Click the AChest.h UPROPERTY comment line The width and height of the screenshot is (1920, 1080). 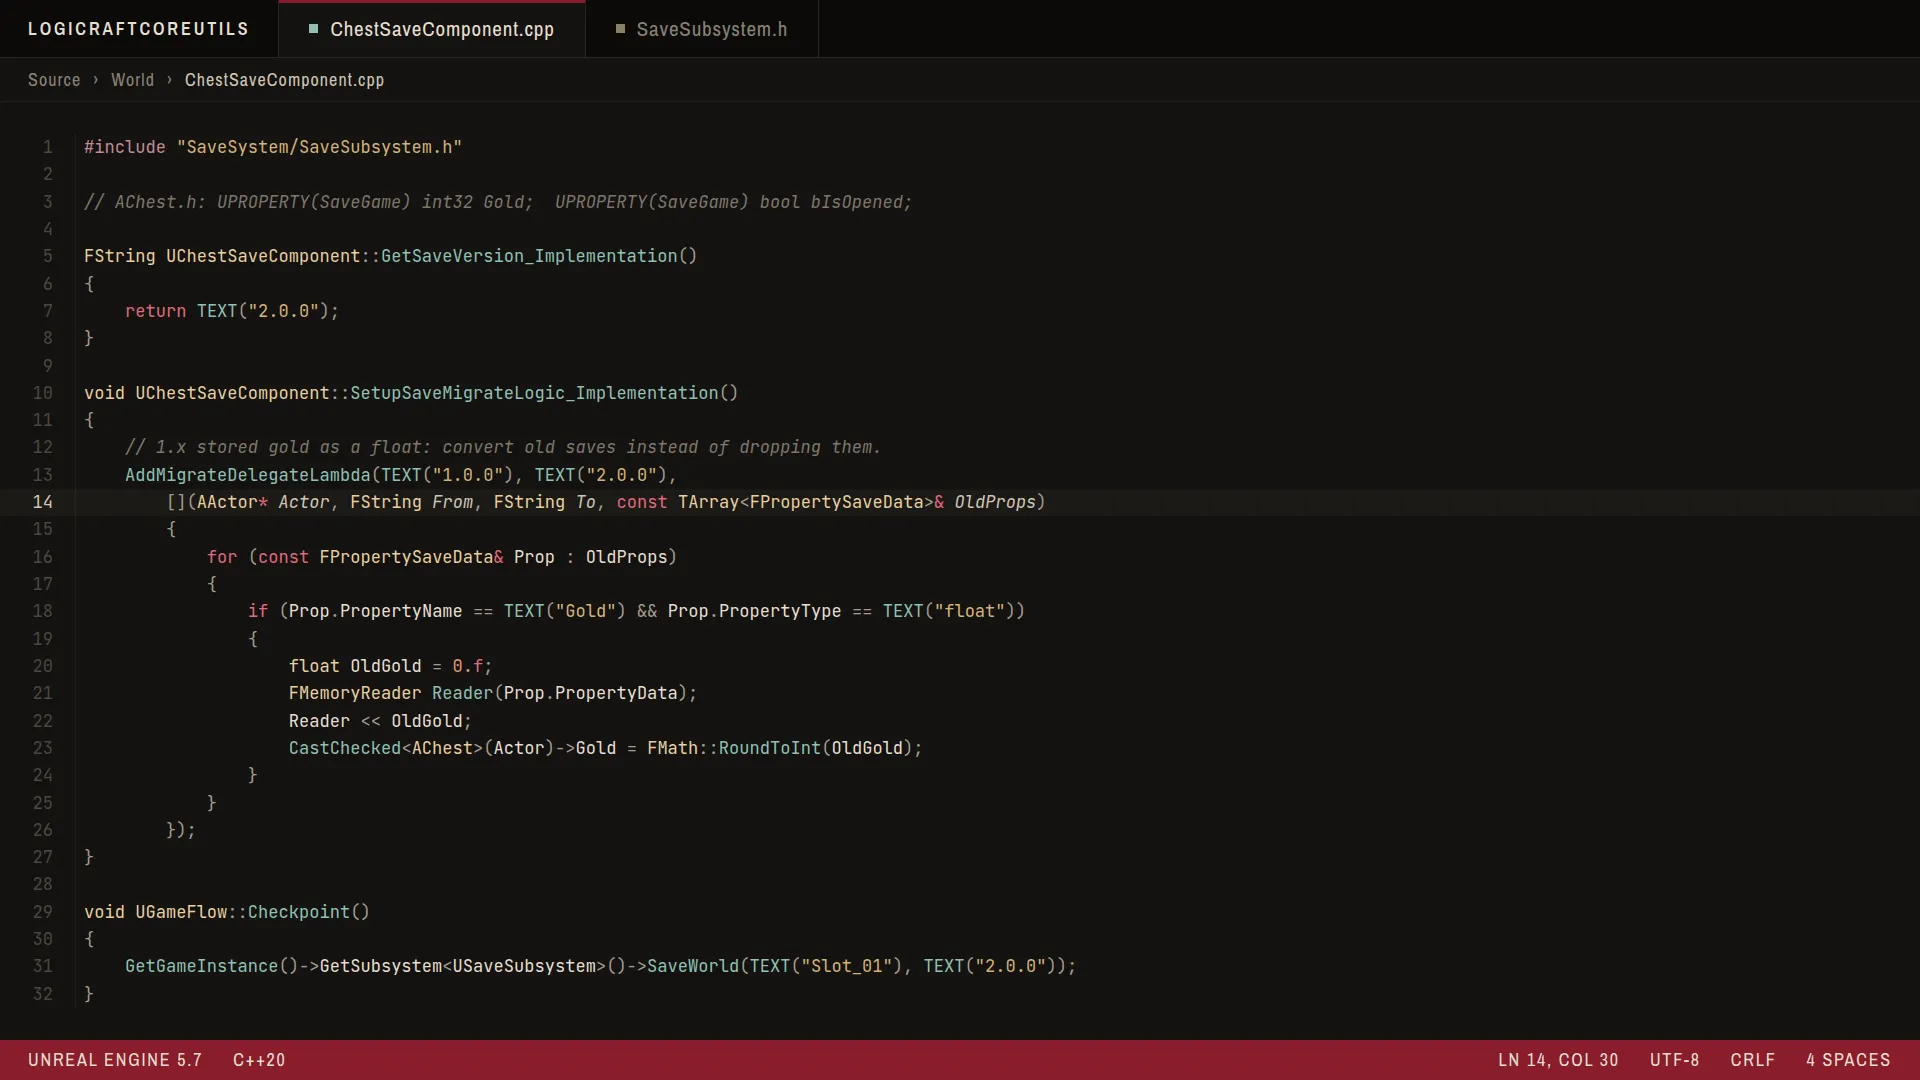[498, 202]
